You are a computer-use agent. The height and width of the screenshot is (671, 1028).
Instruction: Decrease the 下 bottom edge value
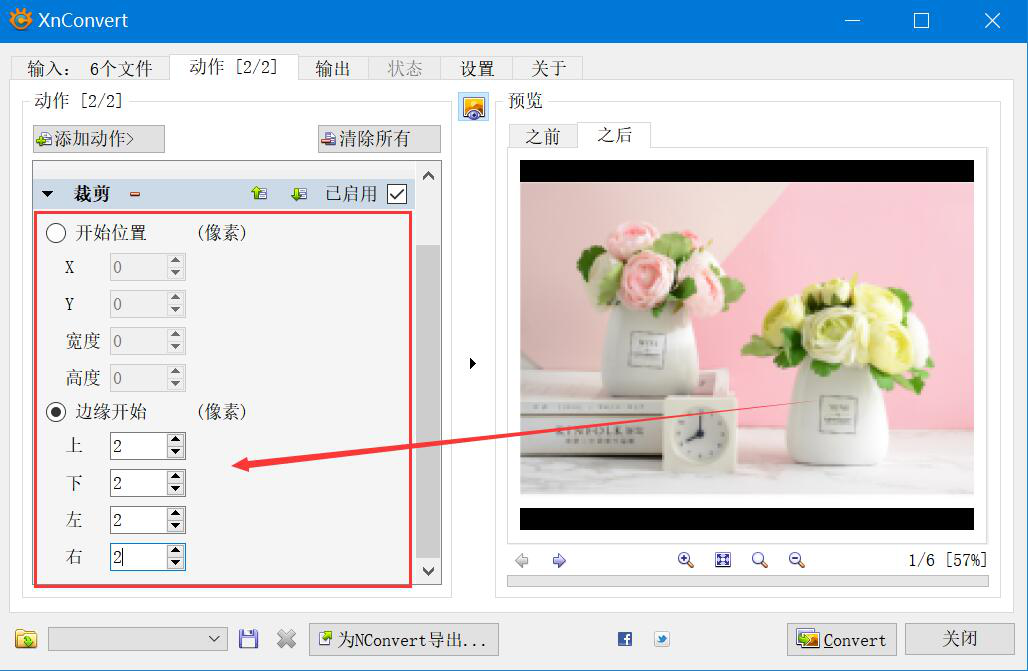[175, 489]
